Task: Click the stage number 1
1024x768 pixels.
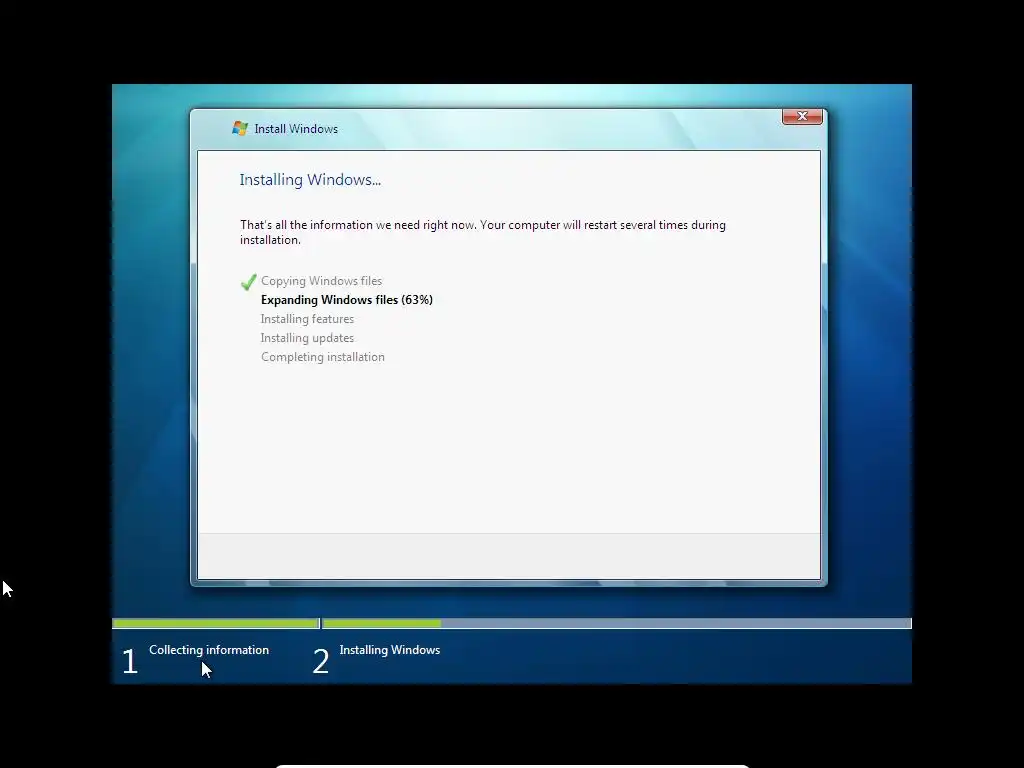Action: (130, 661)
